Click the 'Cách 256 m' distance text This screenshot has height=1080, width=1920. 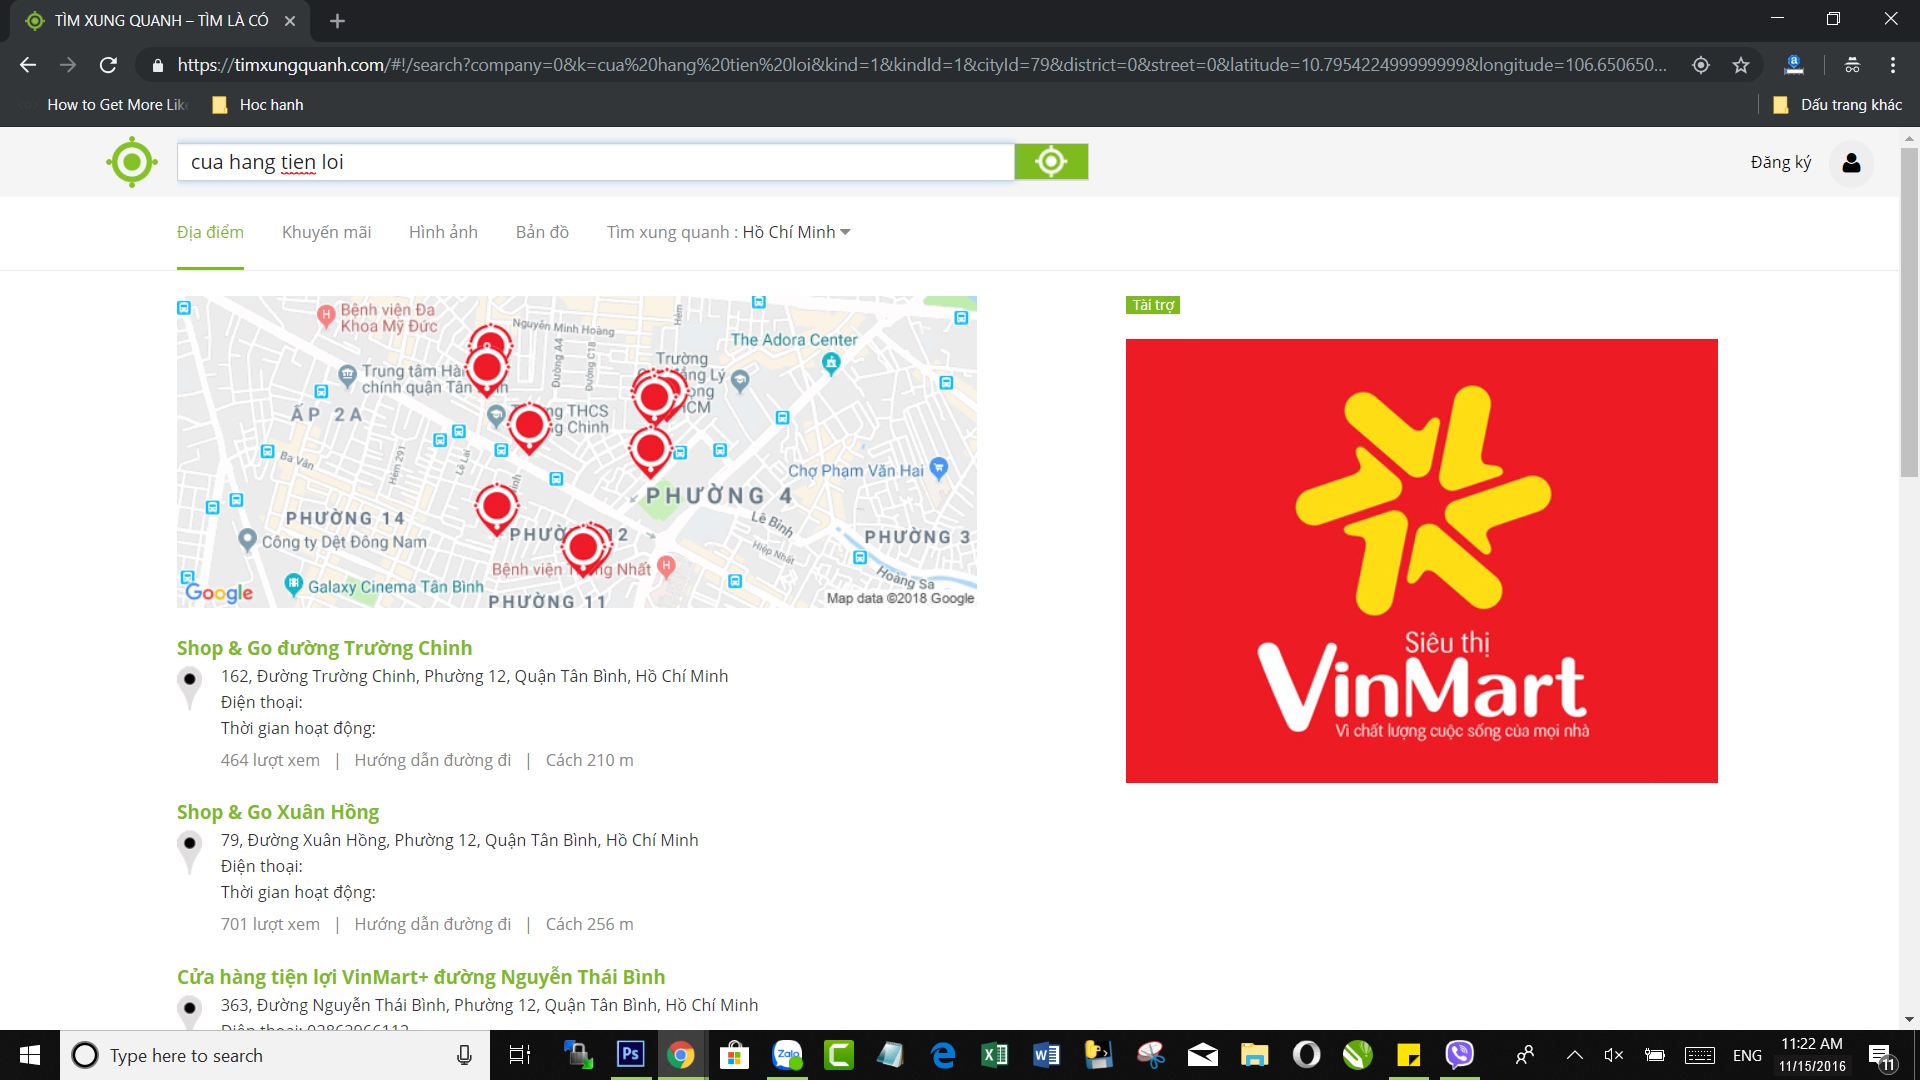click(589, 924)
